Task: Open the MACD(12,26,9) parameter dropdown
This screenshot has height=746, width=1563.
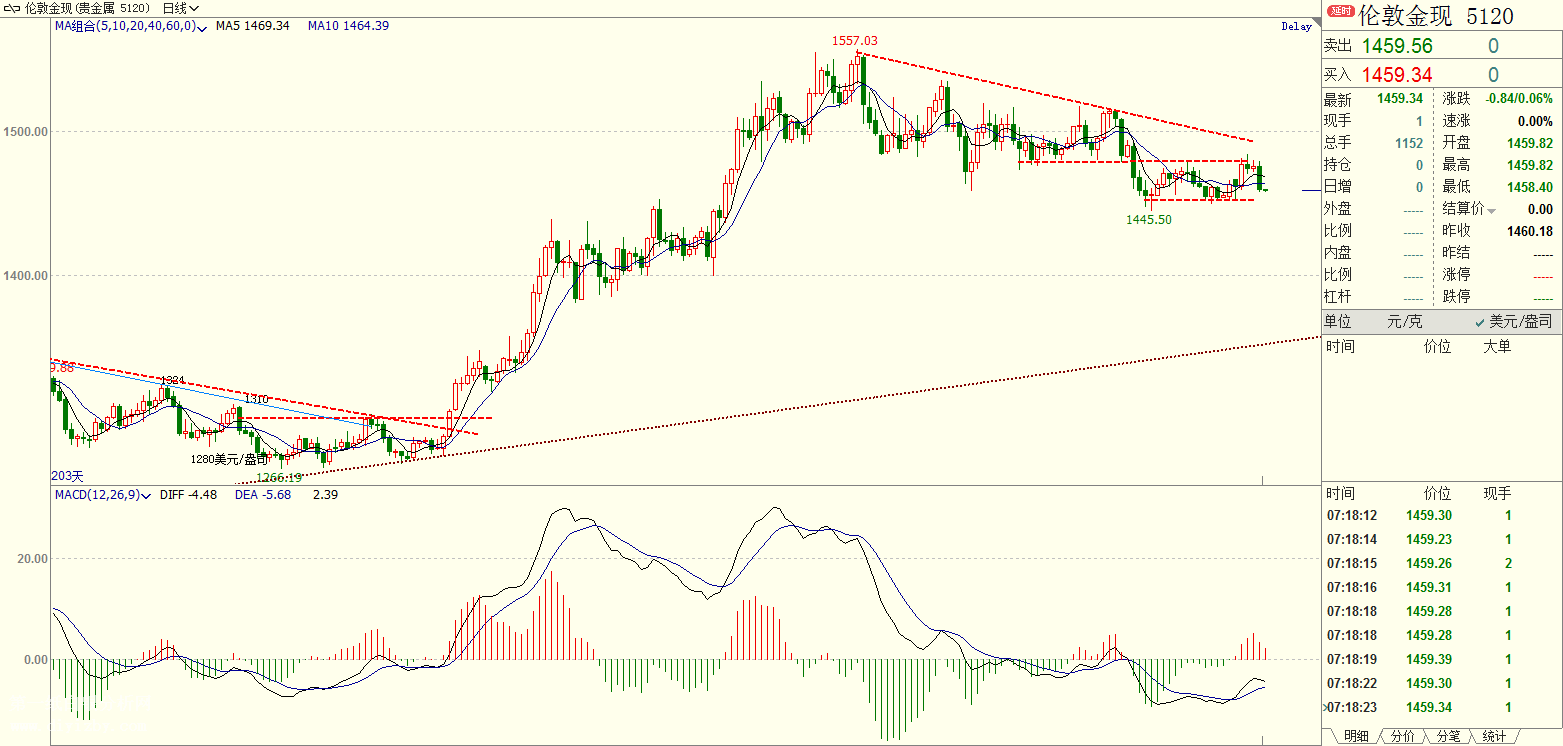Action: click(x=147, y=495)
